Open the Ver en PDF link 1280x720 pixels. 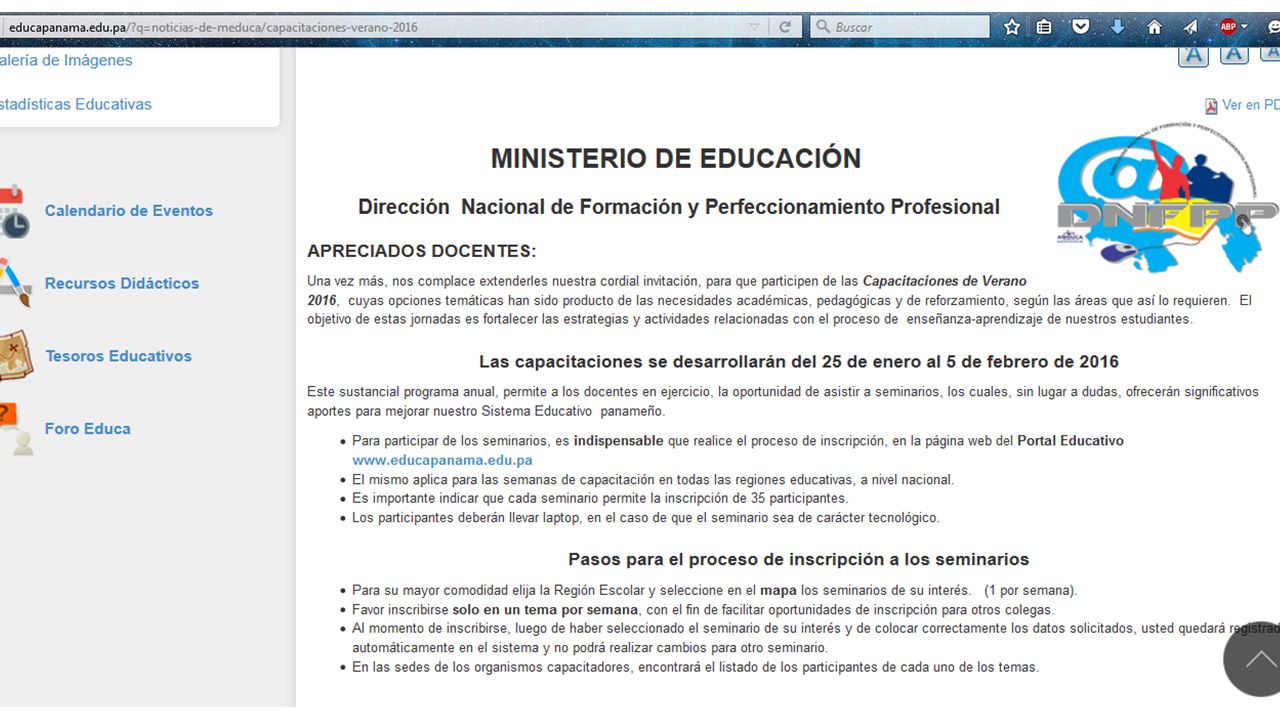coord(1250,105)
